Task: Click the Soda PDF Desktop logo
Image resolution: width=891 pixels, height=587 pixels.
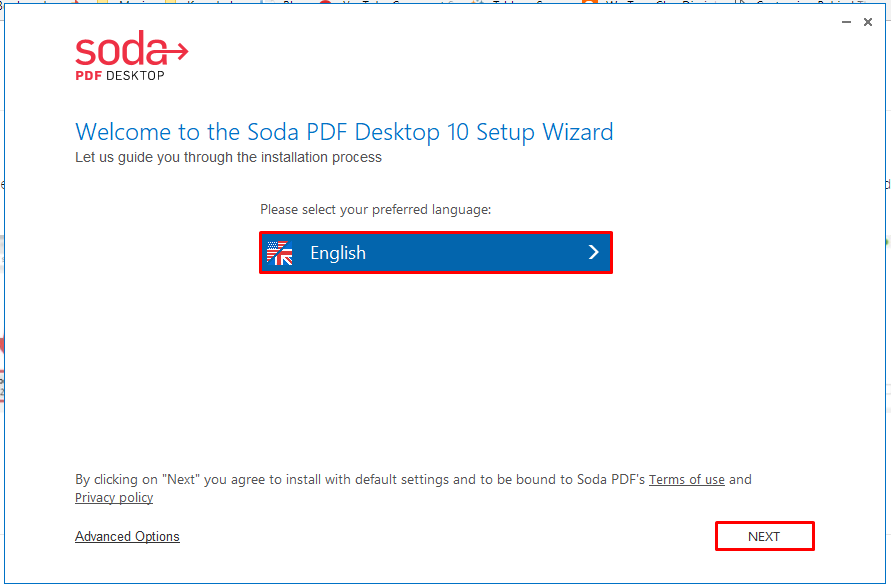Action: coord(131,55)
